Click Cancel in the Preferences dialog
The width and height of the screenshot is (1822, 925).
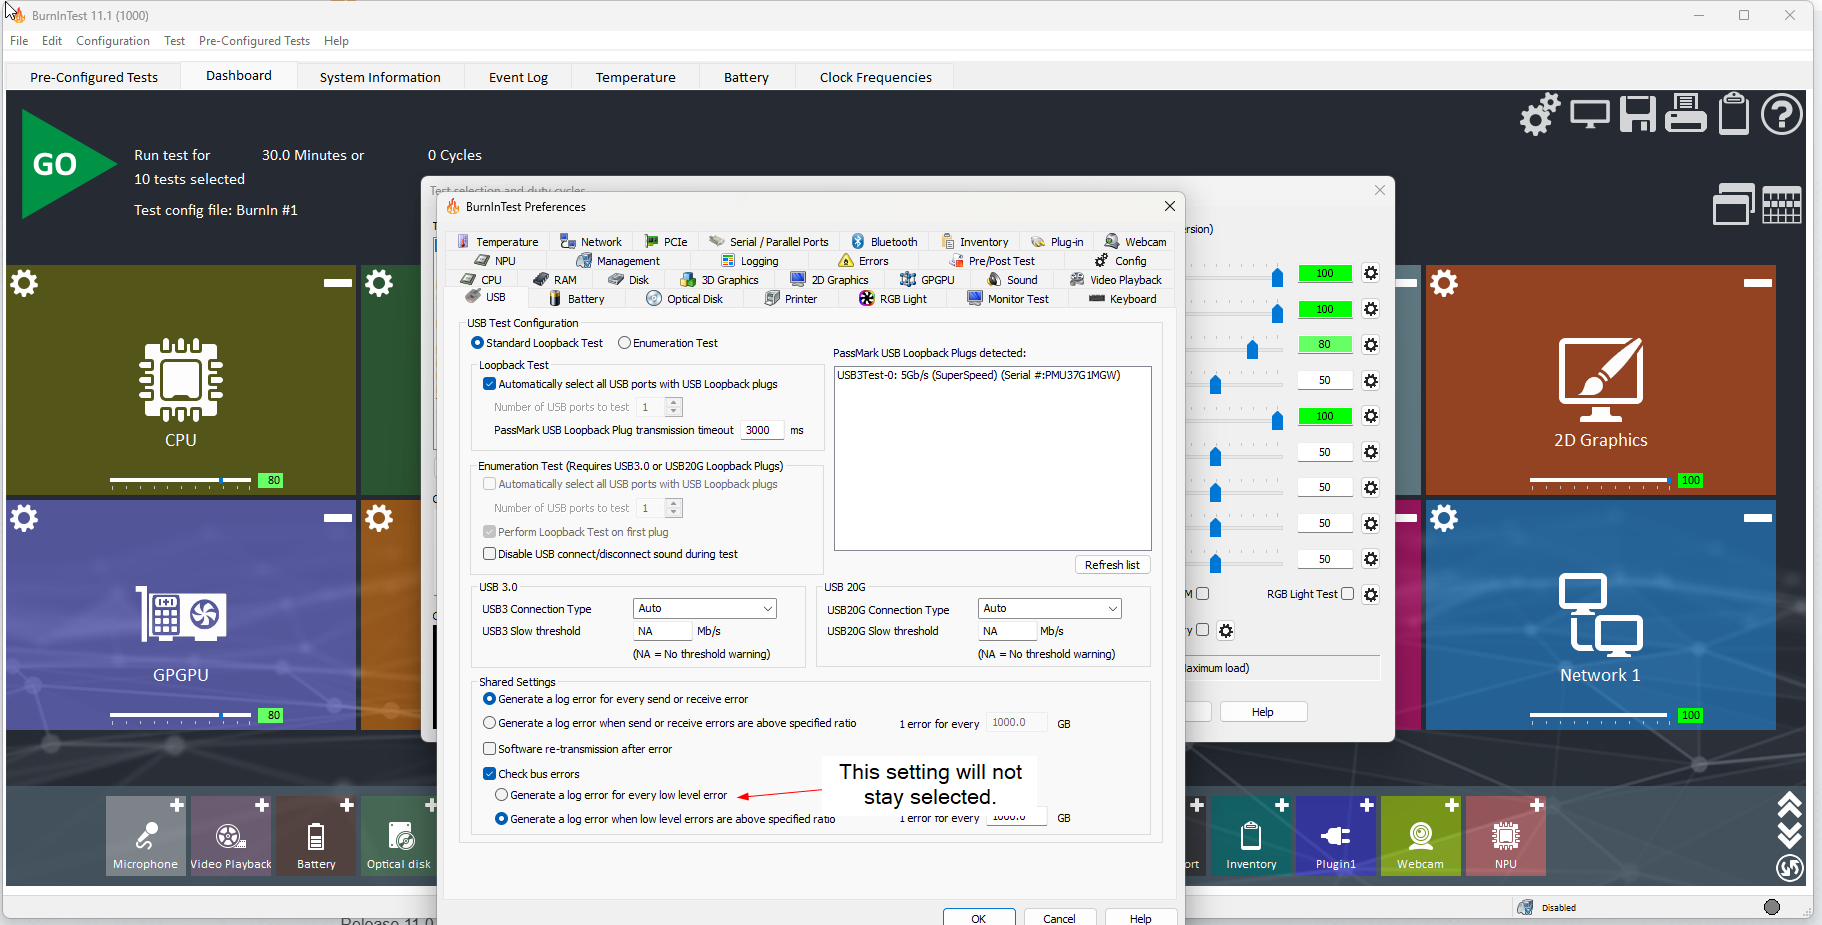point(1060,918)
